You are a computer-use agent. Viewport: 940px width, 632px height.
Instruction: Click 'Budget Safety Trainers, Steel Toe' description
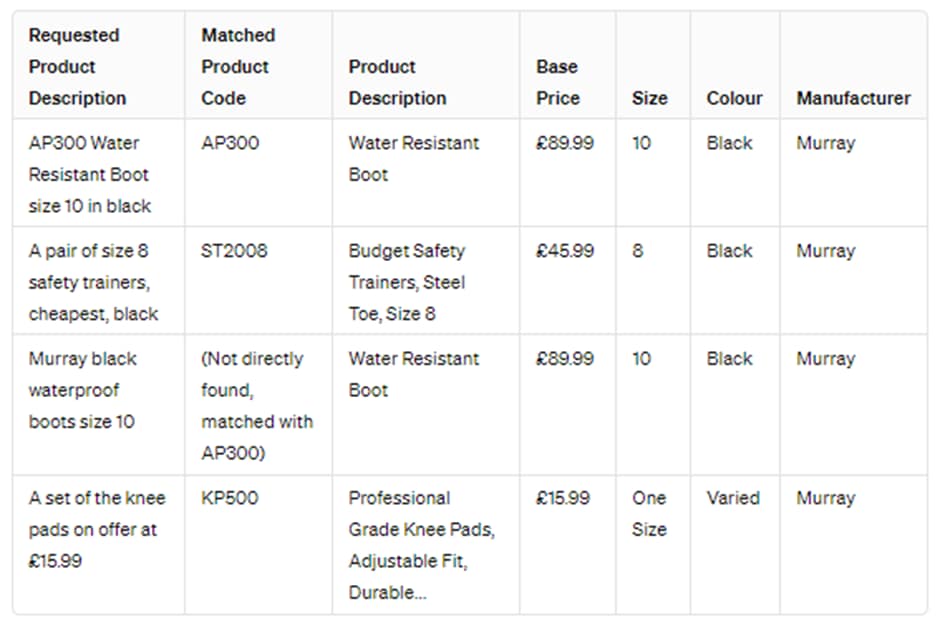pyautogui.click(x=406, y=282)
